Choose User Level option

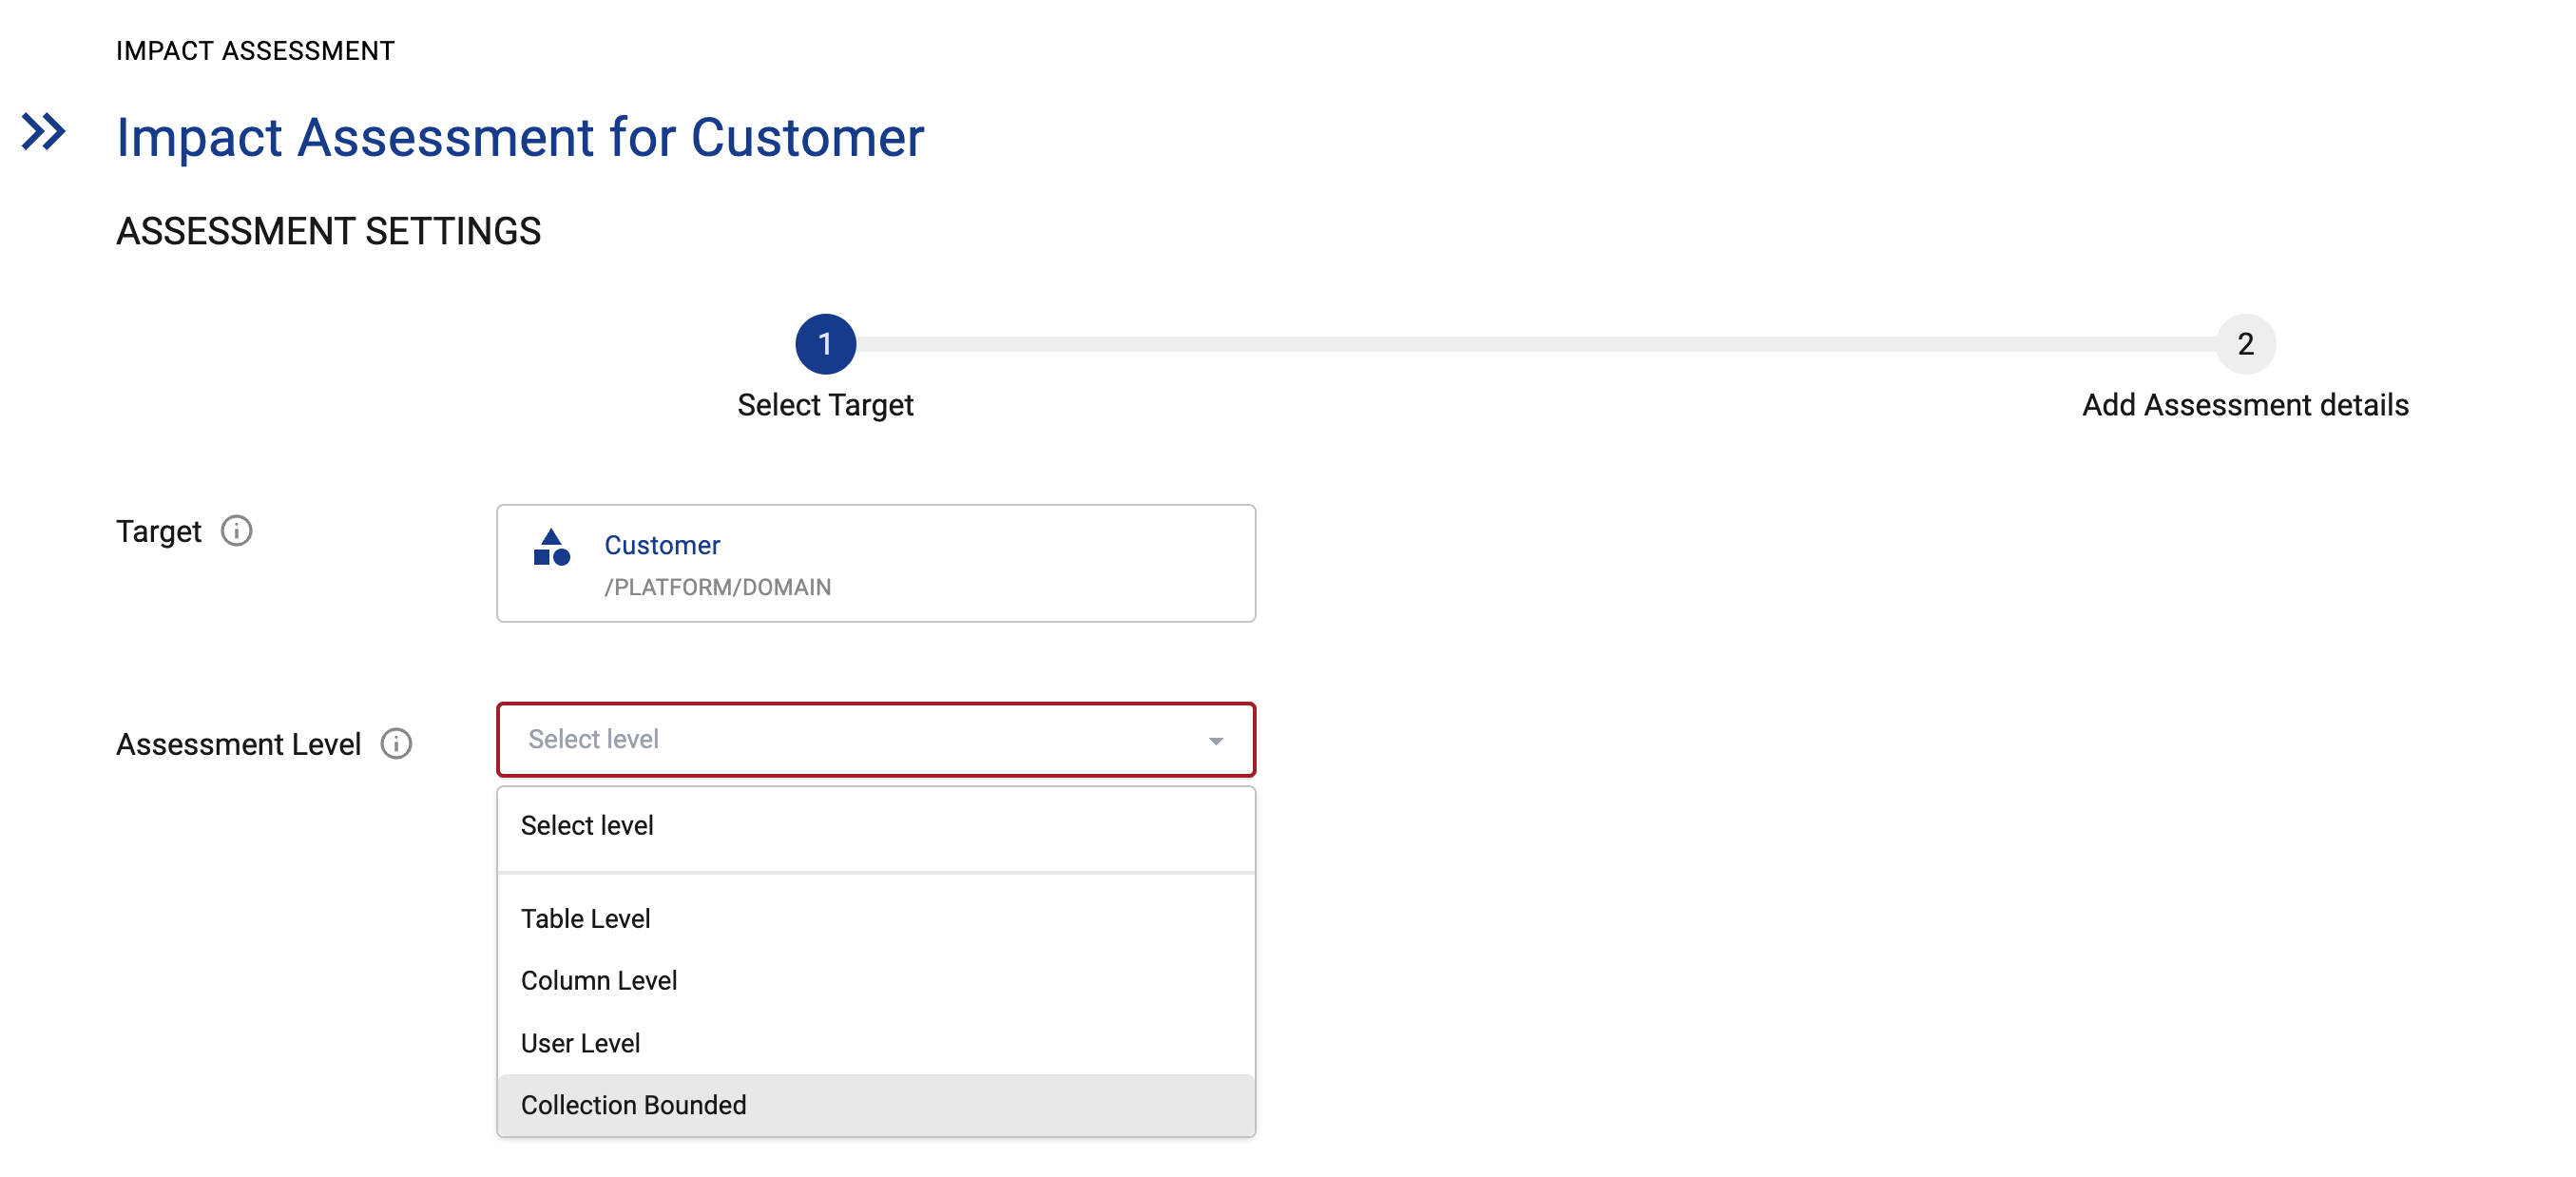[x=580, y=1043]
